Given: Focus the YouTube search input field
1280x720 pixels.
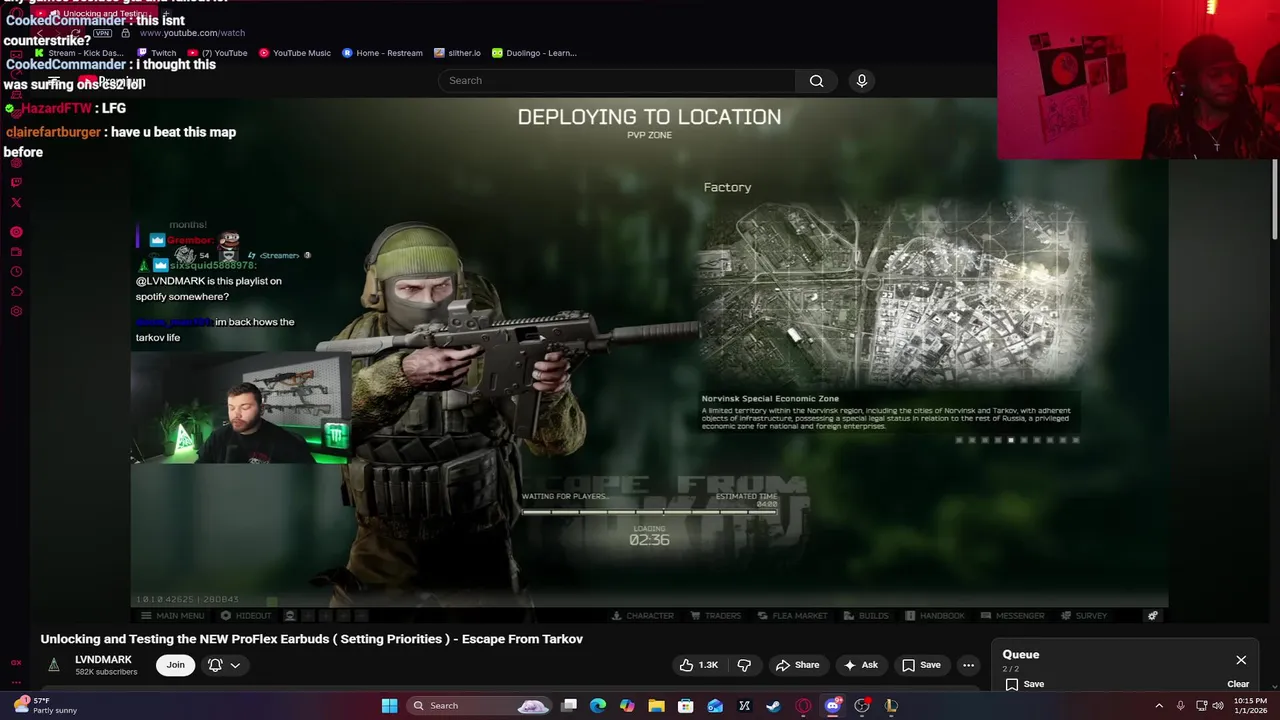Looking at the screenshot, I should pyautogui.click(x=617, y=81).
